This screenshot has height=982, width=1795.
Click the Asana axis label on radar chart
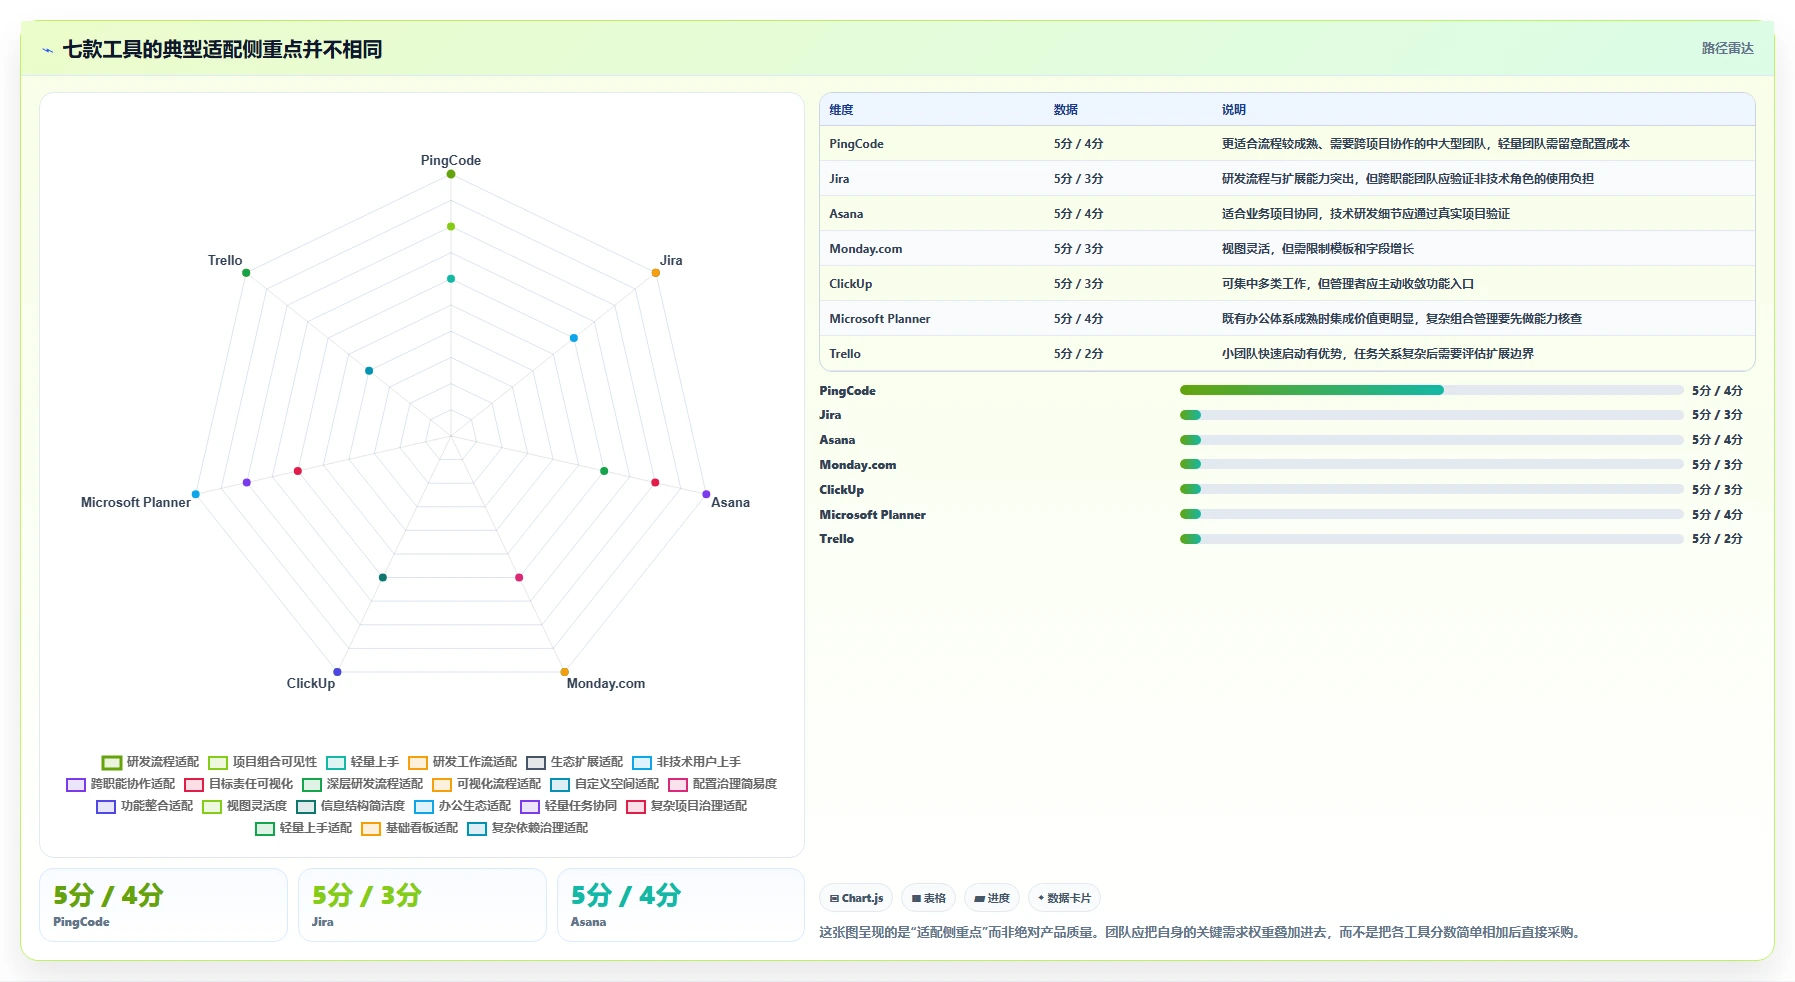730,503
